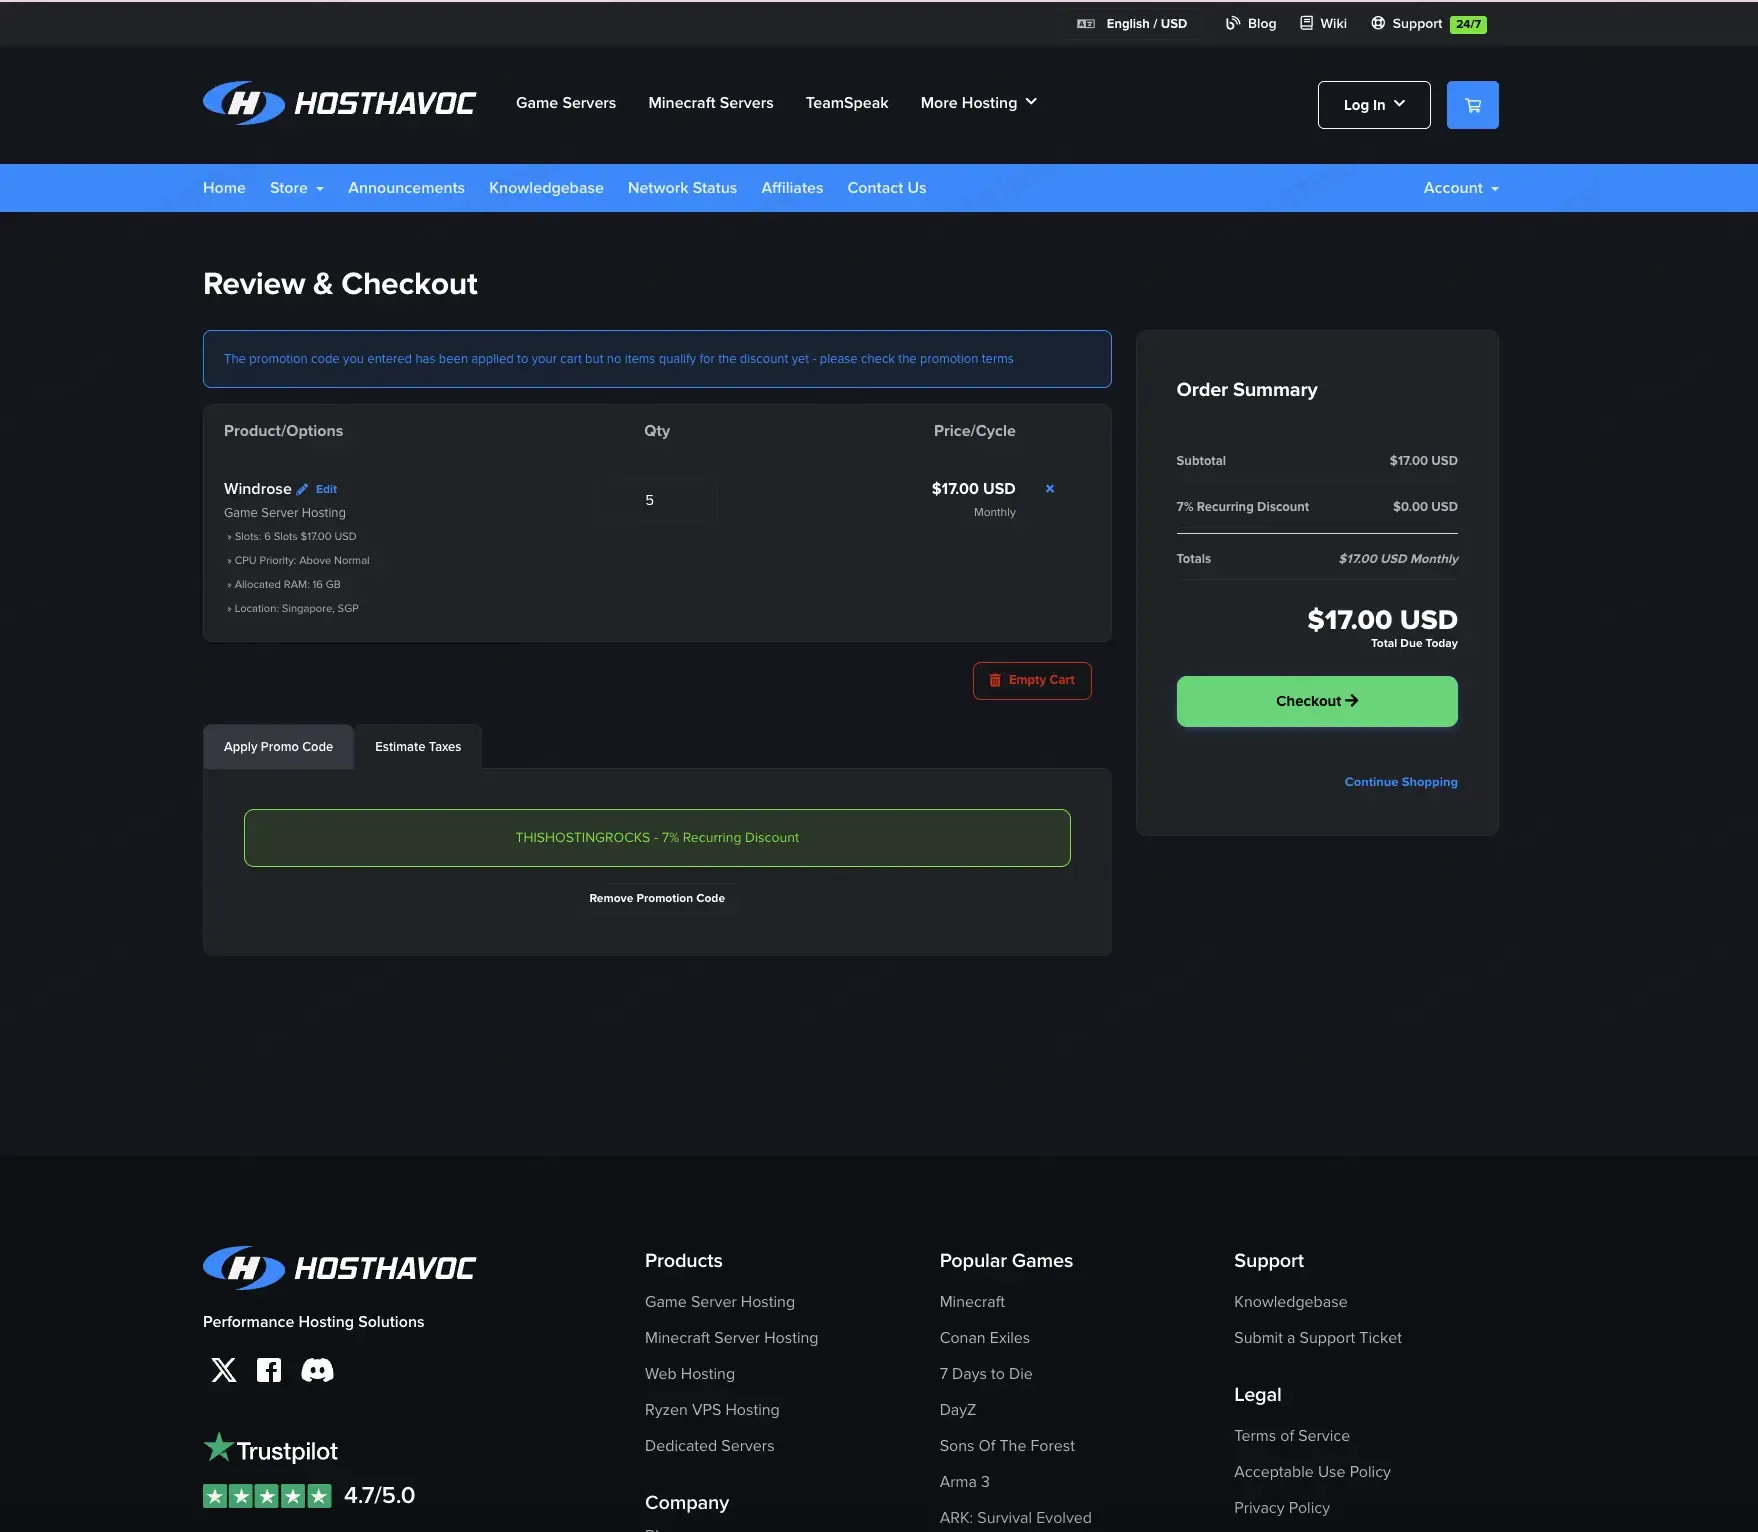Screen dimensions: 1758x1532
Task: Open Affiliates page
Action: [792, 188]
